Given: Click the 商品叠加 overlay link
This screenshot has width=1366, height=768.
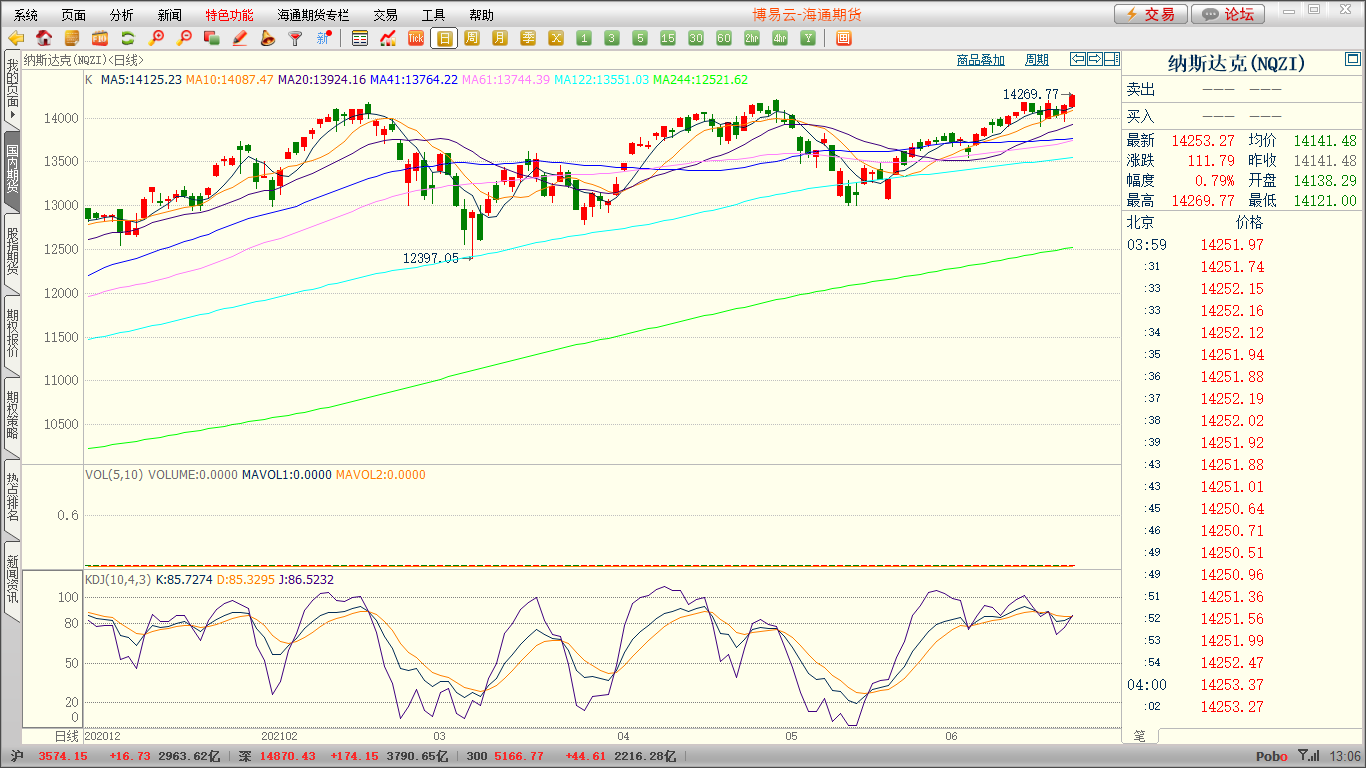Looking at the screenshot, I should [981, 60].
